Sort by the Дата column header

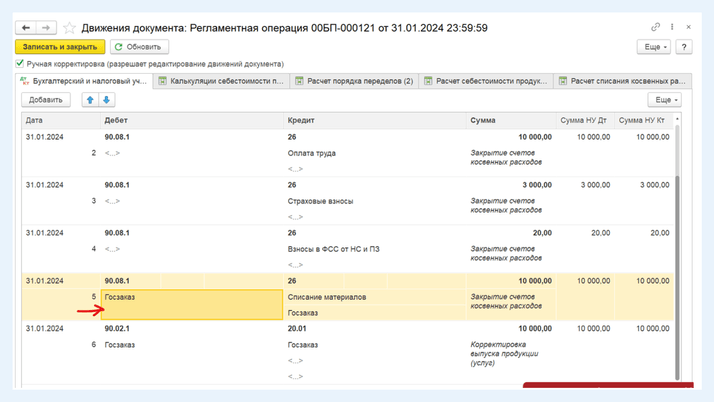(61, 120)
